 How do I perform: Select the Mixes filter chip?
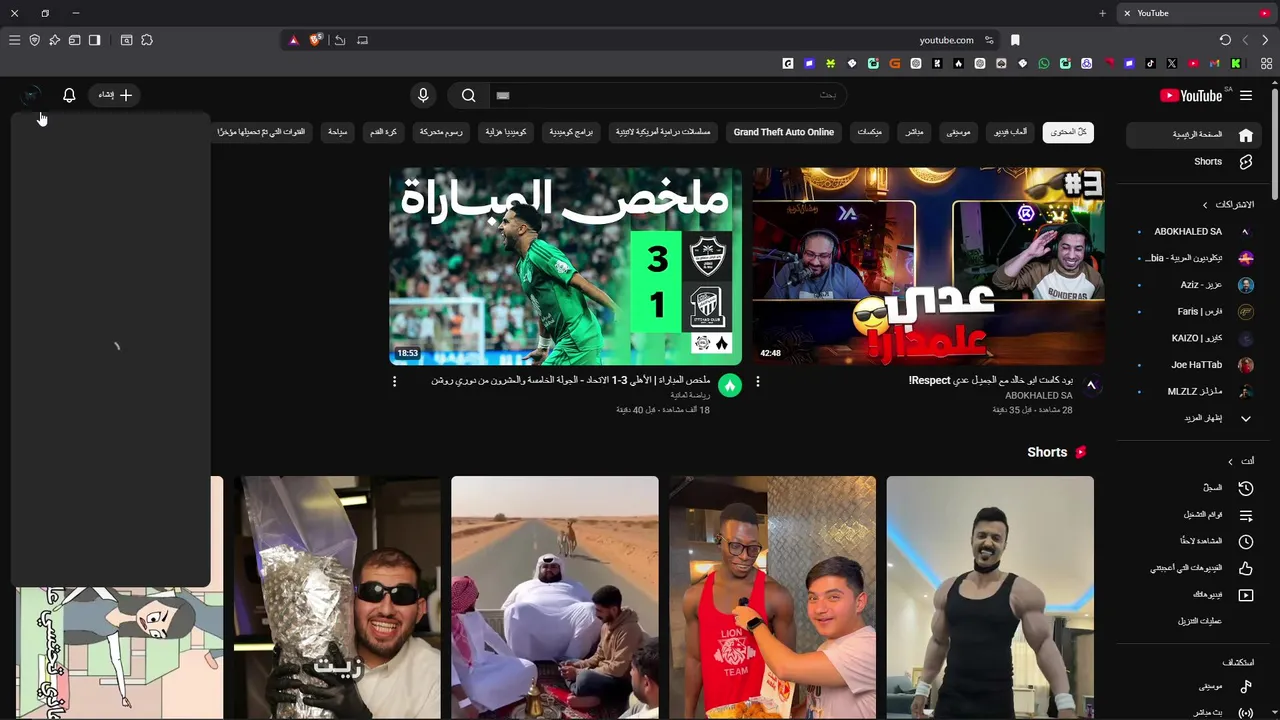(869, 132)
